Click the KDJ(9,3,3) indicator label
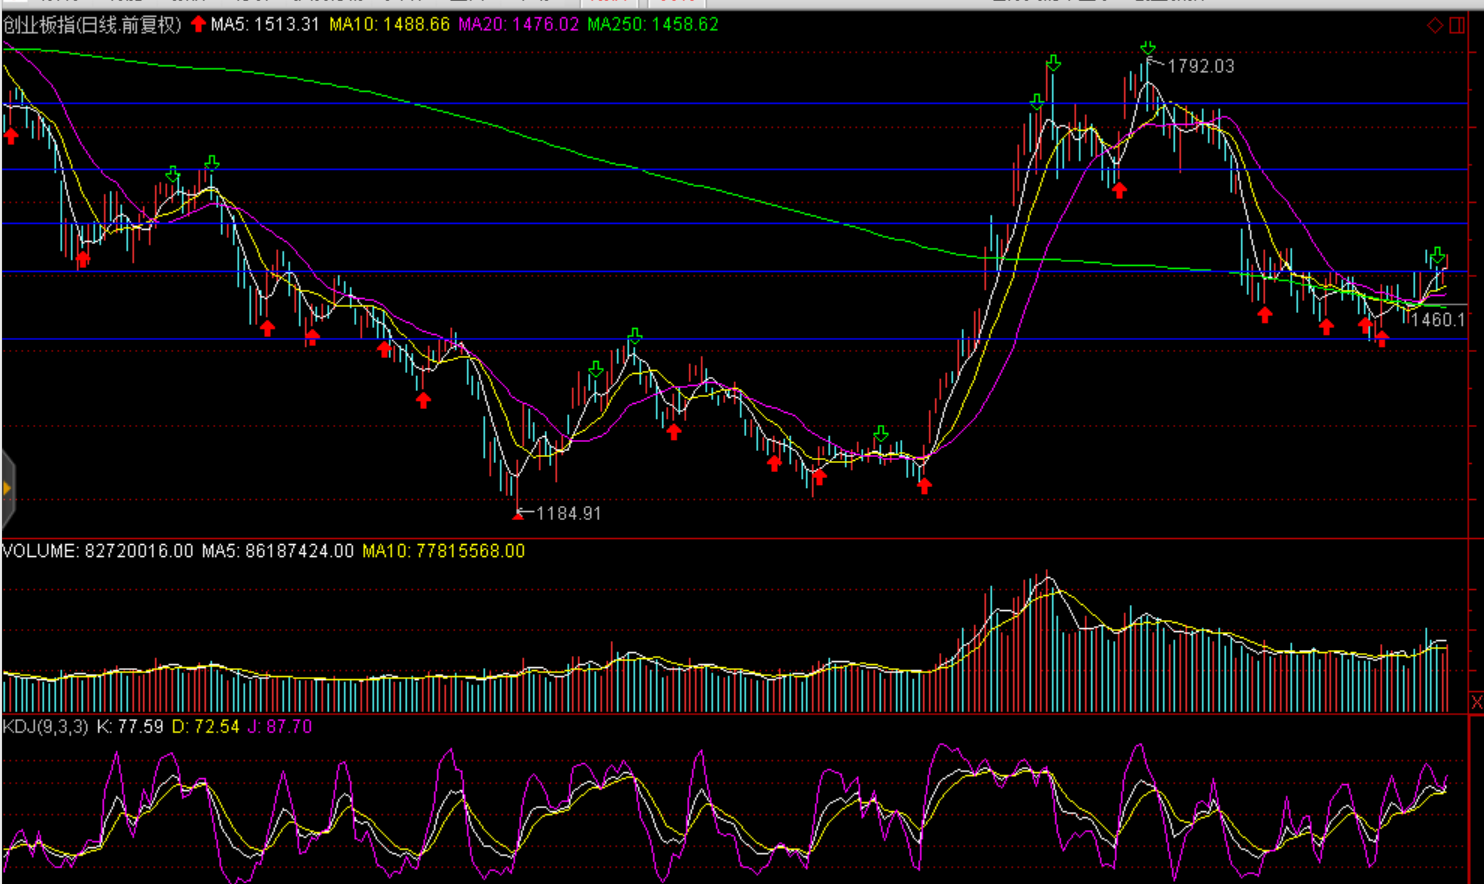1484x884 pixels. (45, 727)
